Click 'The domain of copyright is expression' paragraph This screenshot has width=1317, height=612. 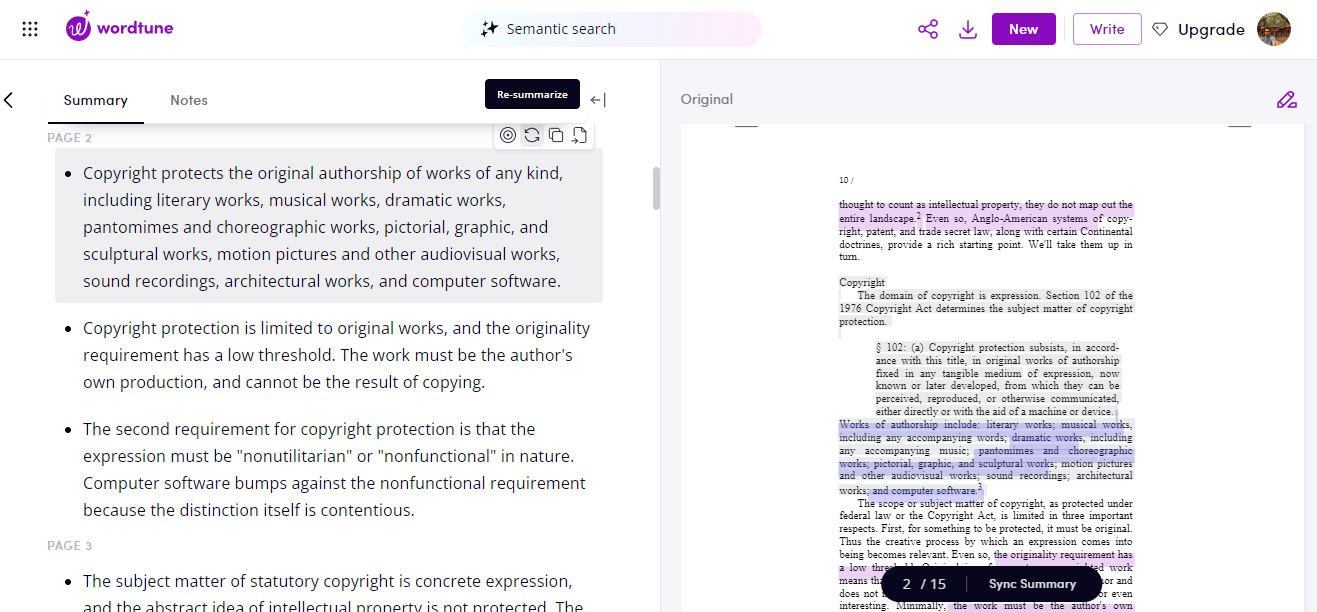986,308
